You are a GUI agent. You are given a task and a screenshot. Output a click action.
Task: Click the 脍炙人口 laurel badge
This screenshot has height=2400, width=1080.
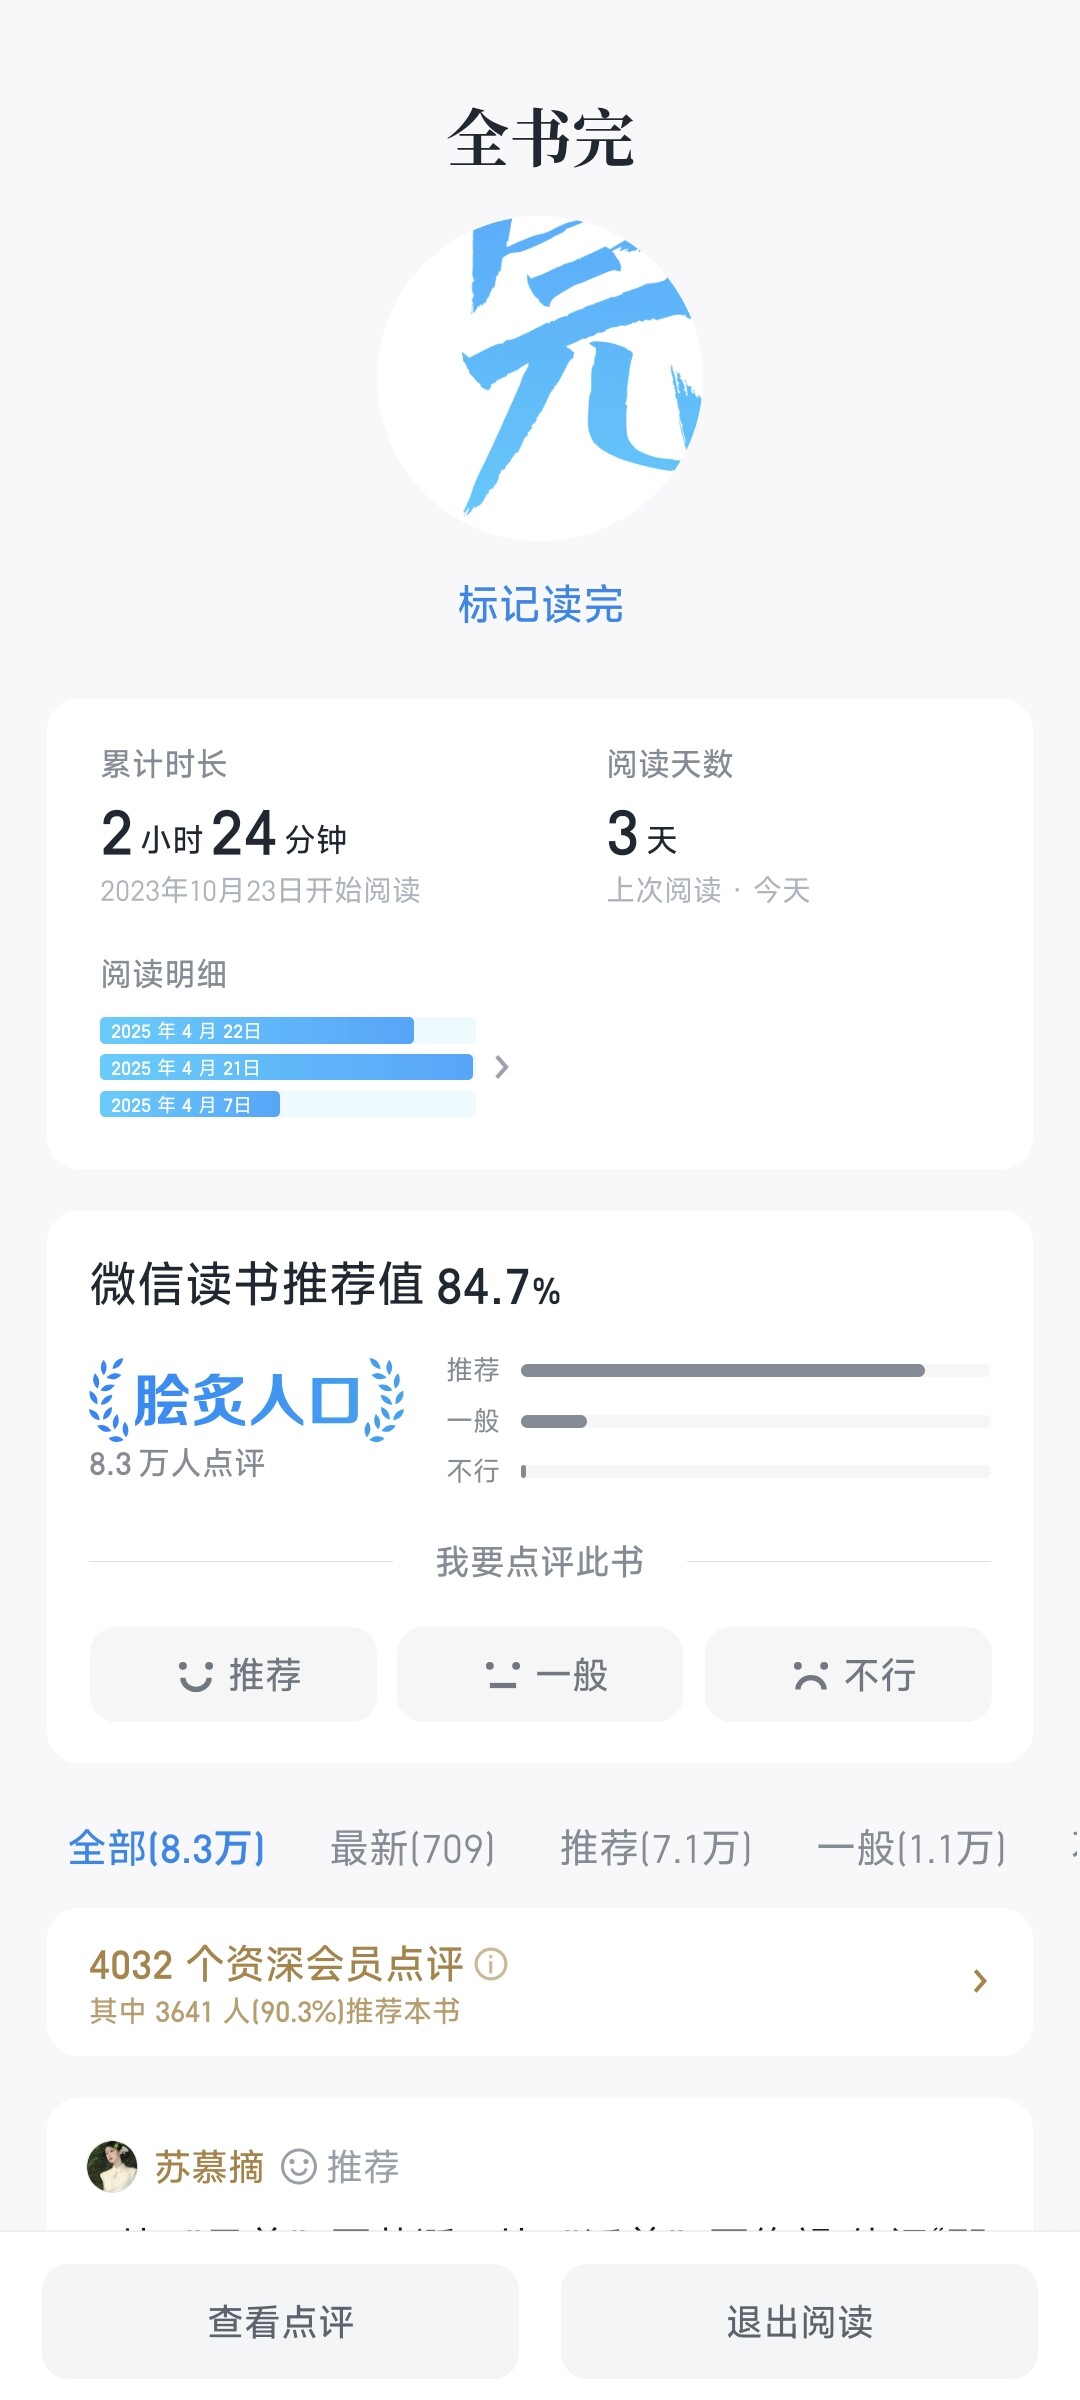[x=246, y=1399]
